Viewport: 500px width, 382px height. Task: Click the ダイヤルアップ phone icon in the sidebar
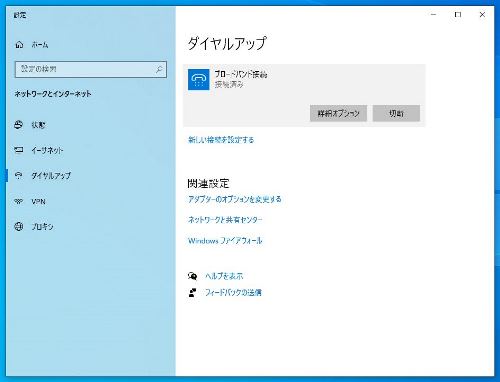click(x=19, y=175)
